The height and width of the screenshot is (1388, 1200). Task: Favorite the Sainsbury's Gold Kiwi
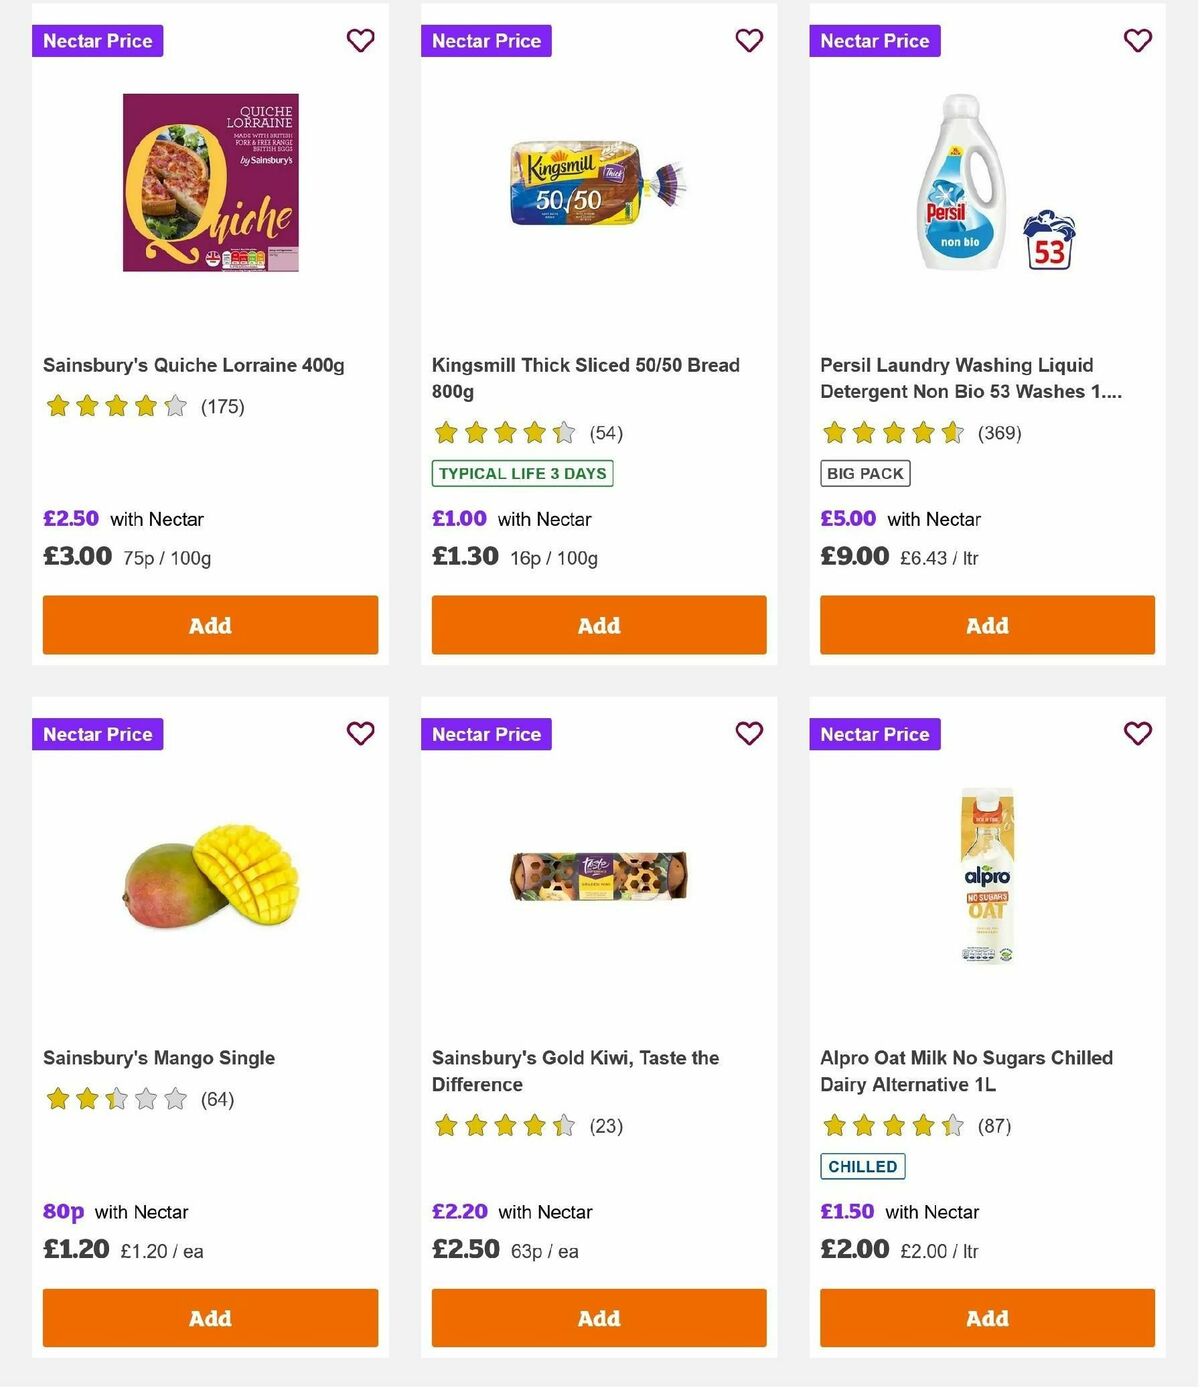click(x=748, y=734)
